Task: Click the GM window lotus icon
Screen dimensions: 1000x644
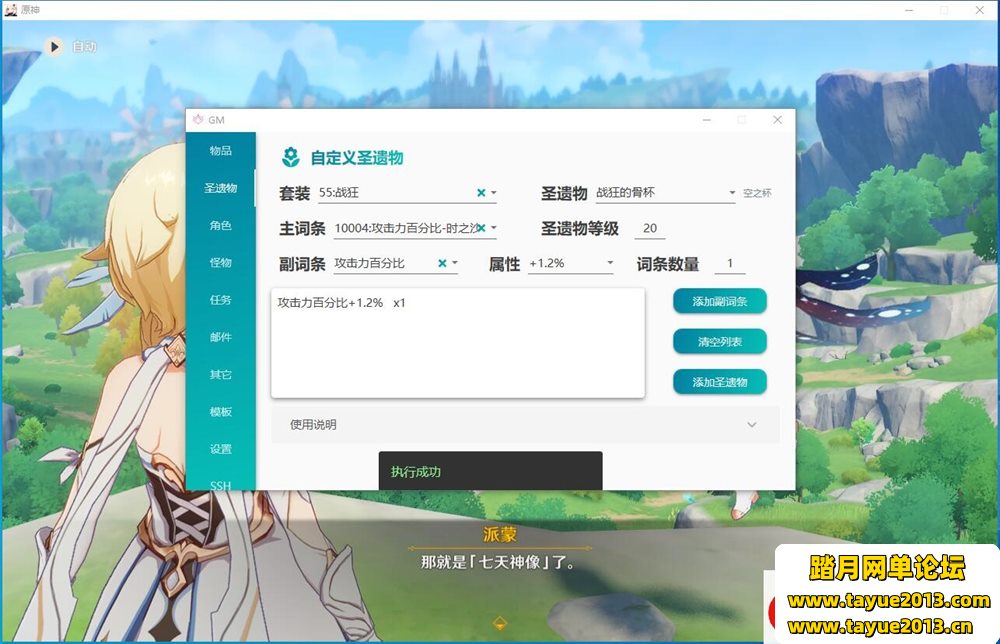Action: tap(198, 119)
